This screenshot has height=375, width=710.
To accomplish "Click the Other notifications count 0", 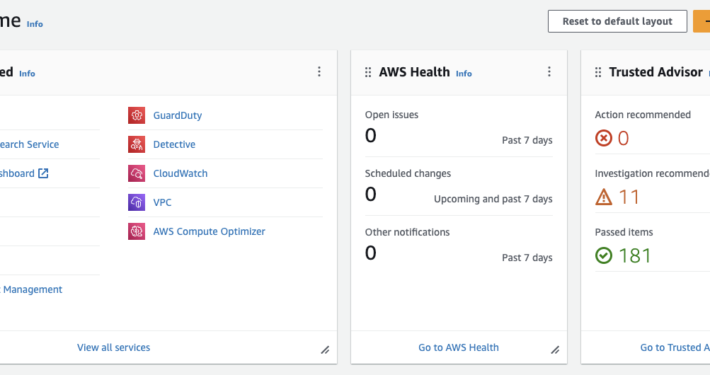I will 370,253.
